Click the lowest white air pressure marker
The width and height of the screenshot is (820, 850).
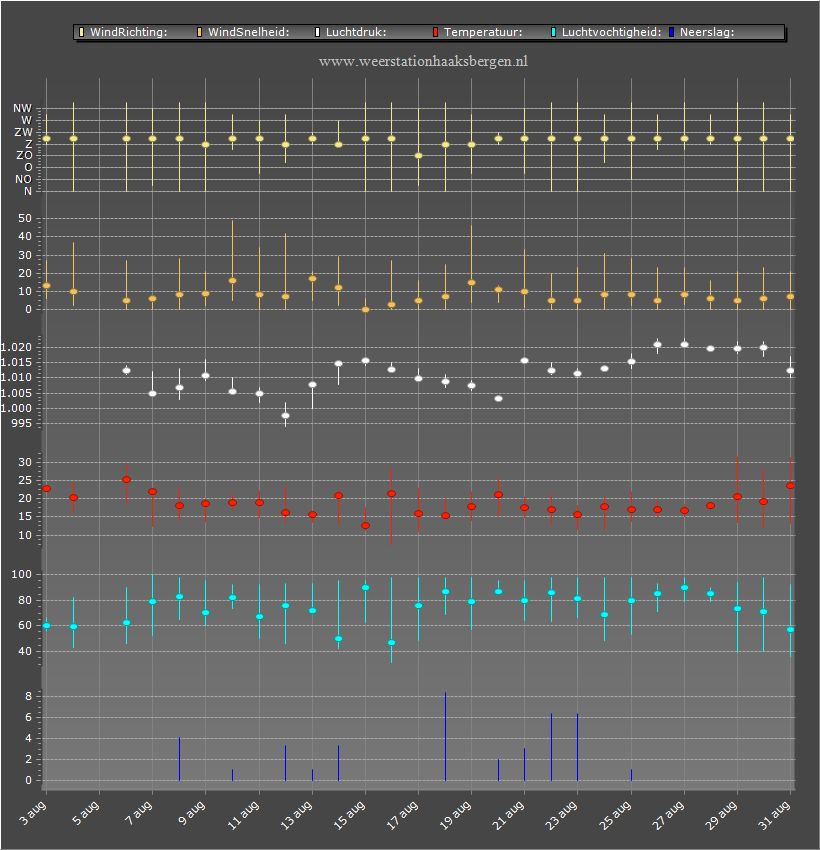click(286, 416)
